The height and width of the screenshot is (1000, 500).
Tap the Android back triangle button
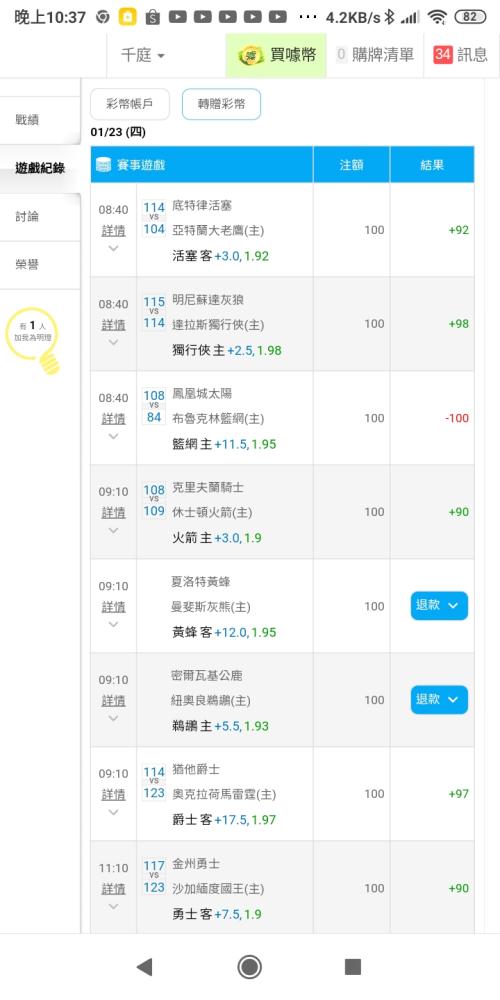click(x=144, y=967)
